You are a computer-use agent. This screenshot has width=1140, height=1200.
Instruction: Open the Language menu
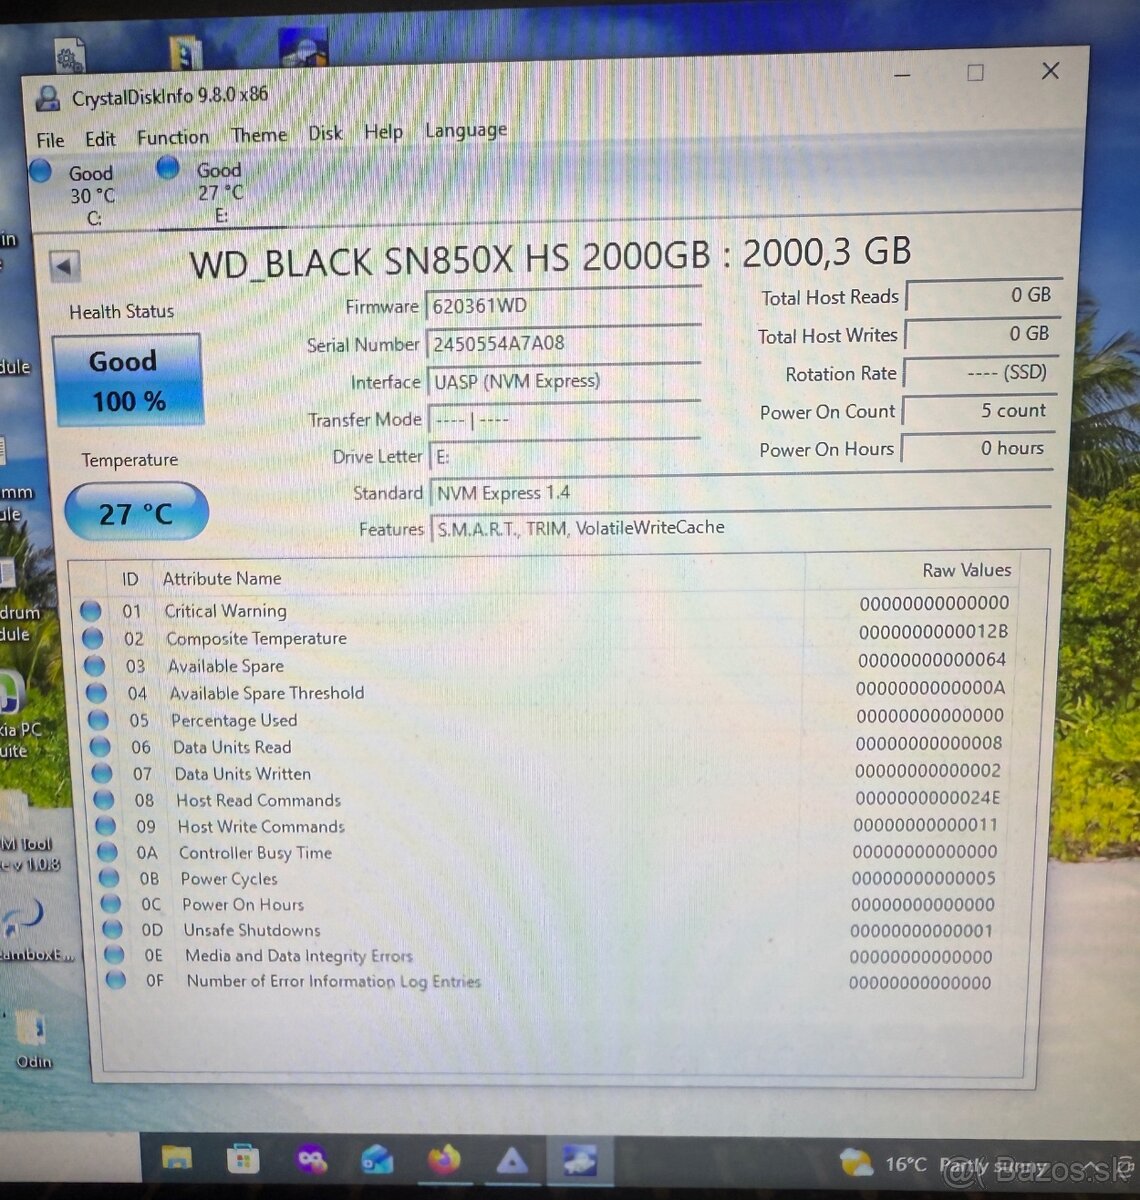tap(466, 130)
